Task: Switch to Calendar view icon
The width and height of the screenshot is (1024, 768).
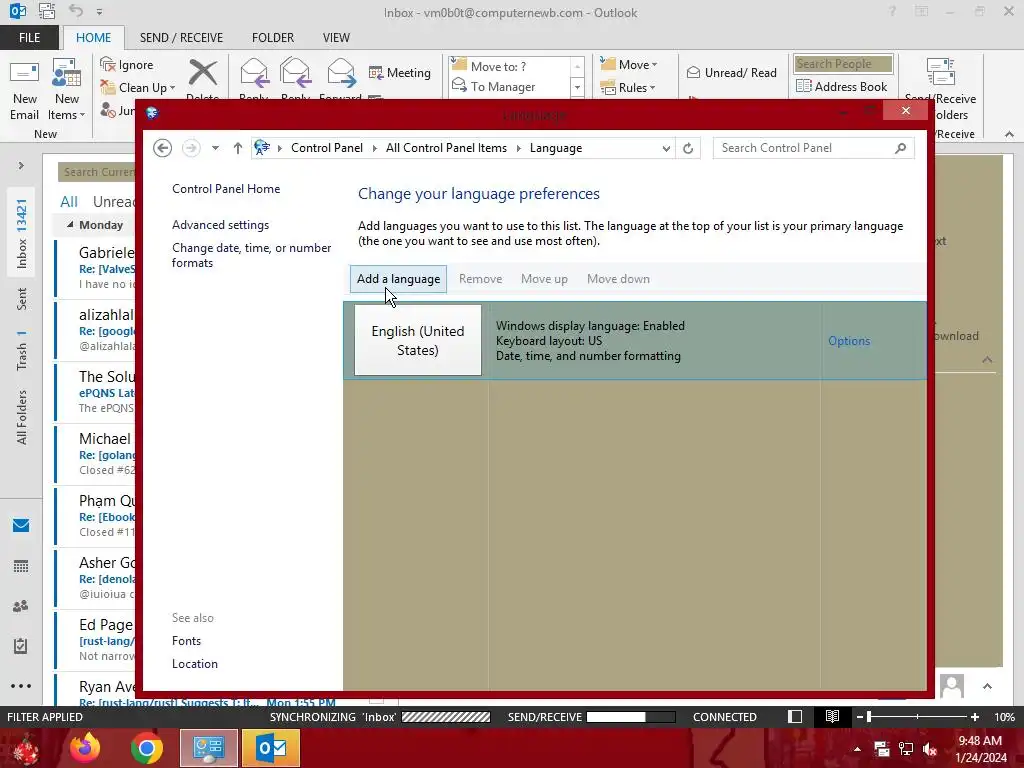Action: [x=21, y=566]
